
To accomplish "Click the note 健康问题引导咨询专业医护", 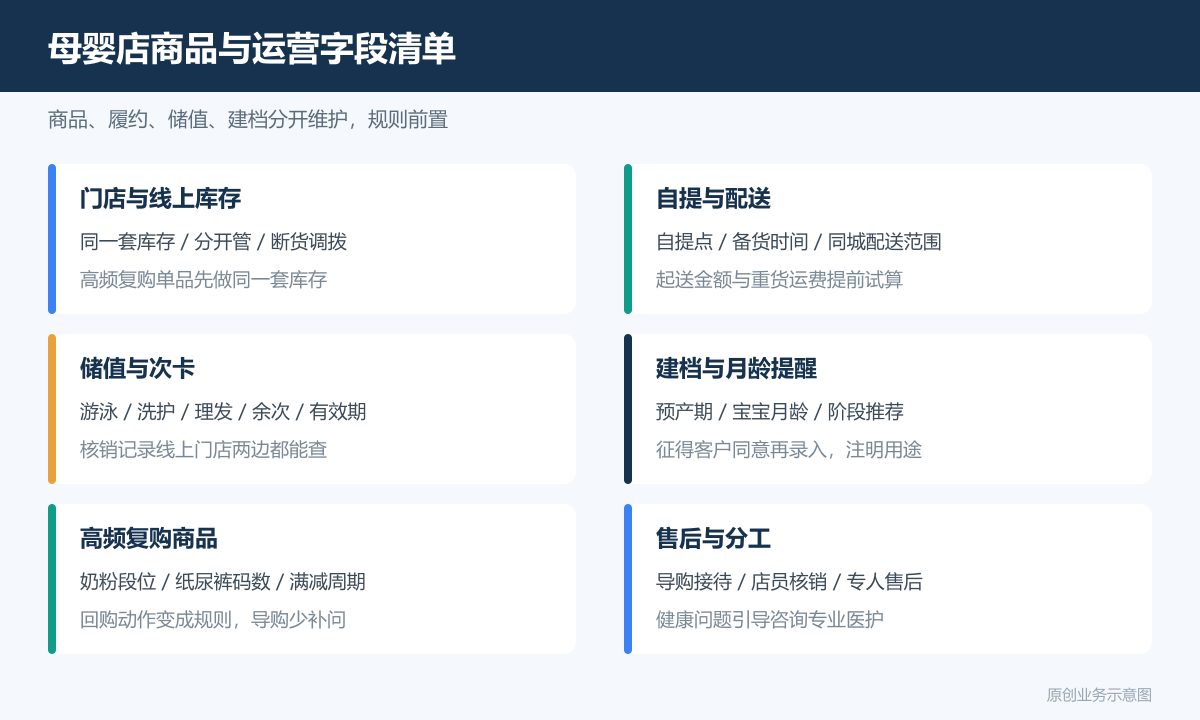I will click(770, 620).
